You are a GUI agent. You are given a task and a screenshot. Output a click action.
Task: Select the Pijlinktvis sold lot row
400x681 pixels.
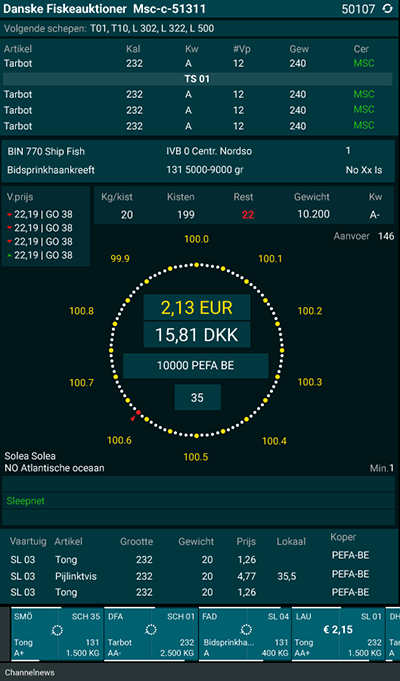[x=198, y=576]
